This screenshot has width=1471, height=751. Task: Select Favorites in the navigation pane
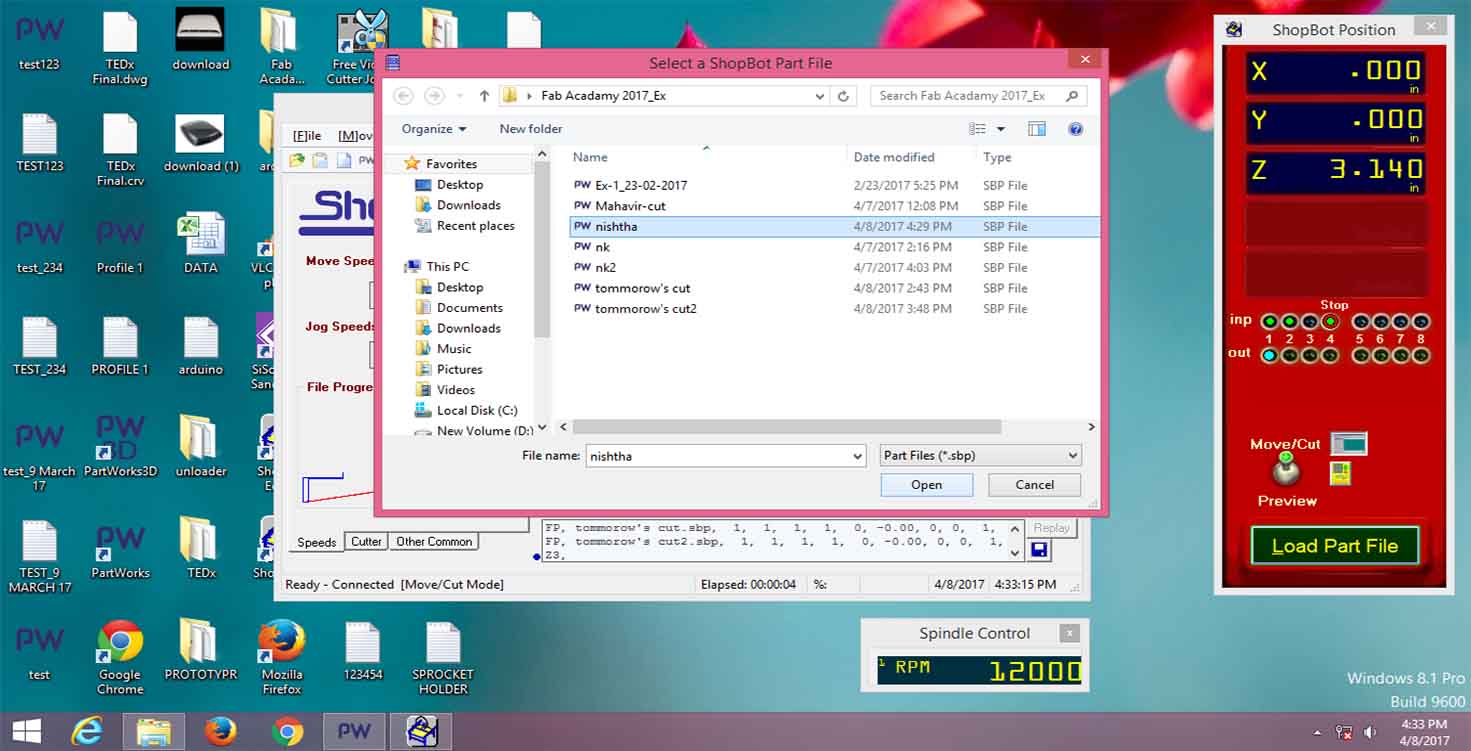[451, 164]
